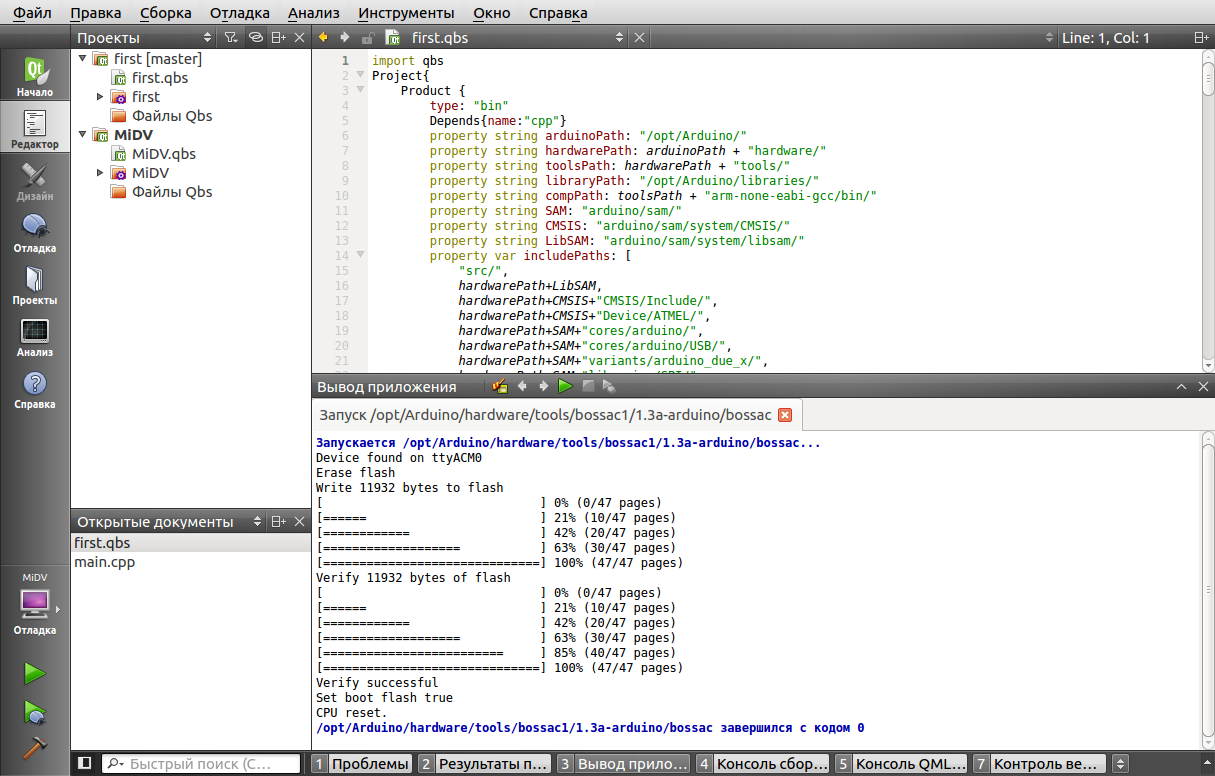
Task: Expand the MiDV subproject tree node
Action: point(100,173)
